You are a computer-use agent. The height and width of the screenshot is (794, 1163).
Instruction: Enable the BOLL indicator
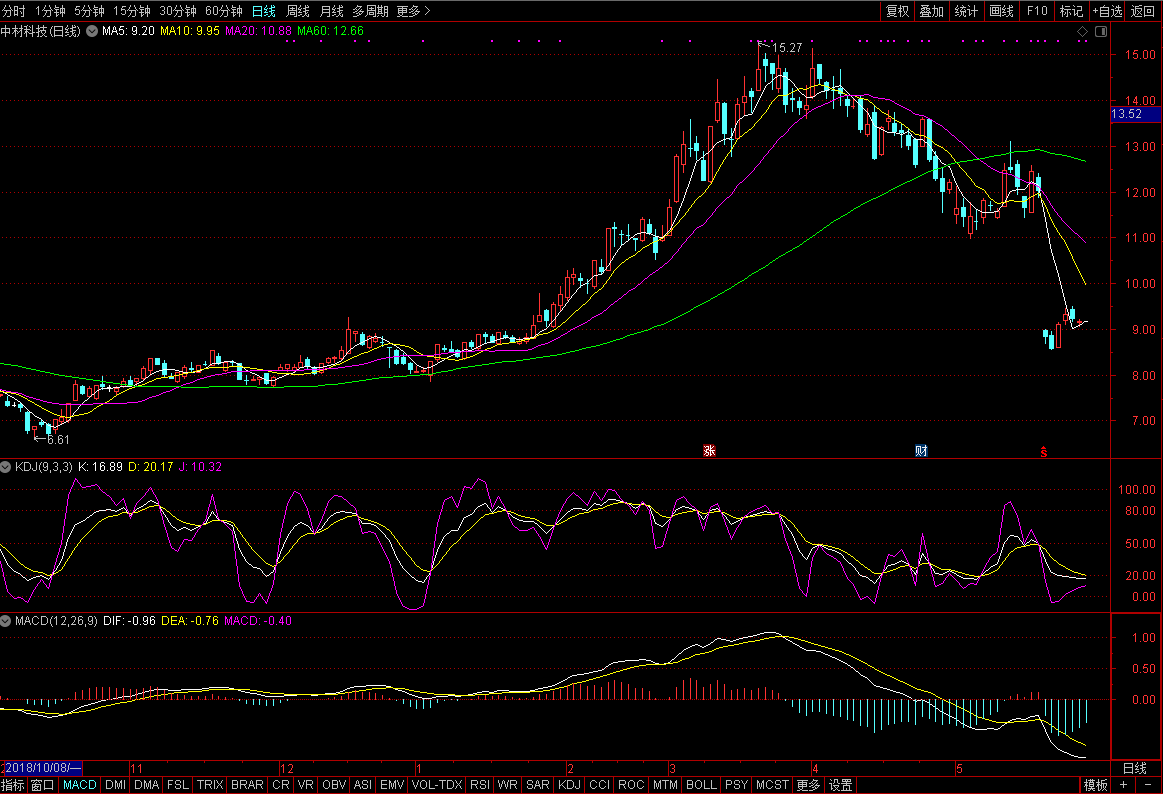[701, 785]
